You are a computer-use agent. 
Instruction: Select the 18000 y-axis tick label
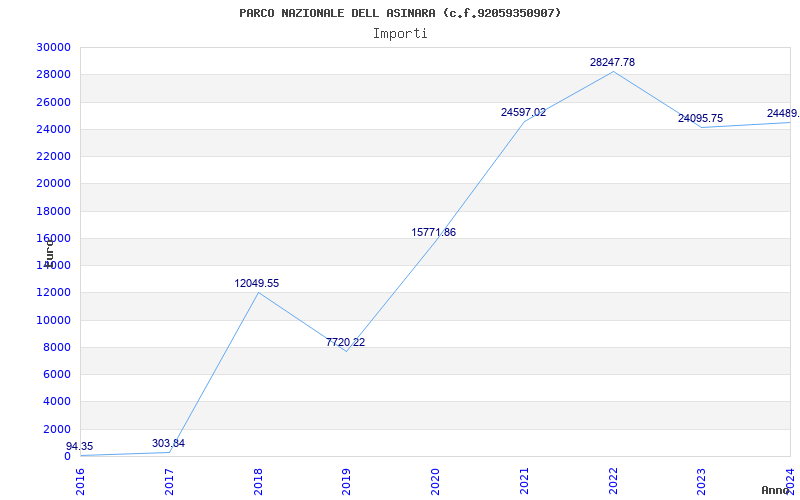click(x=53, y=211)
